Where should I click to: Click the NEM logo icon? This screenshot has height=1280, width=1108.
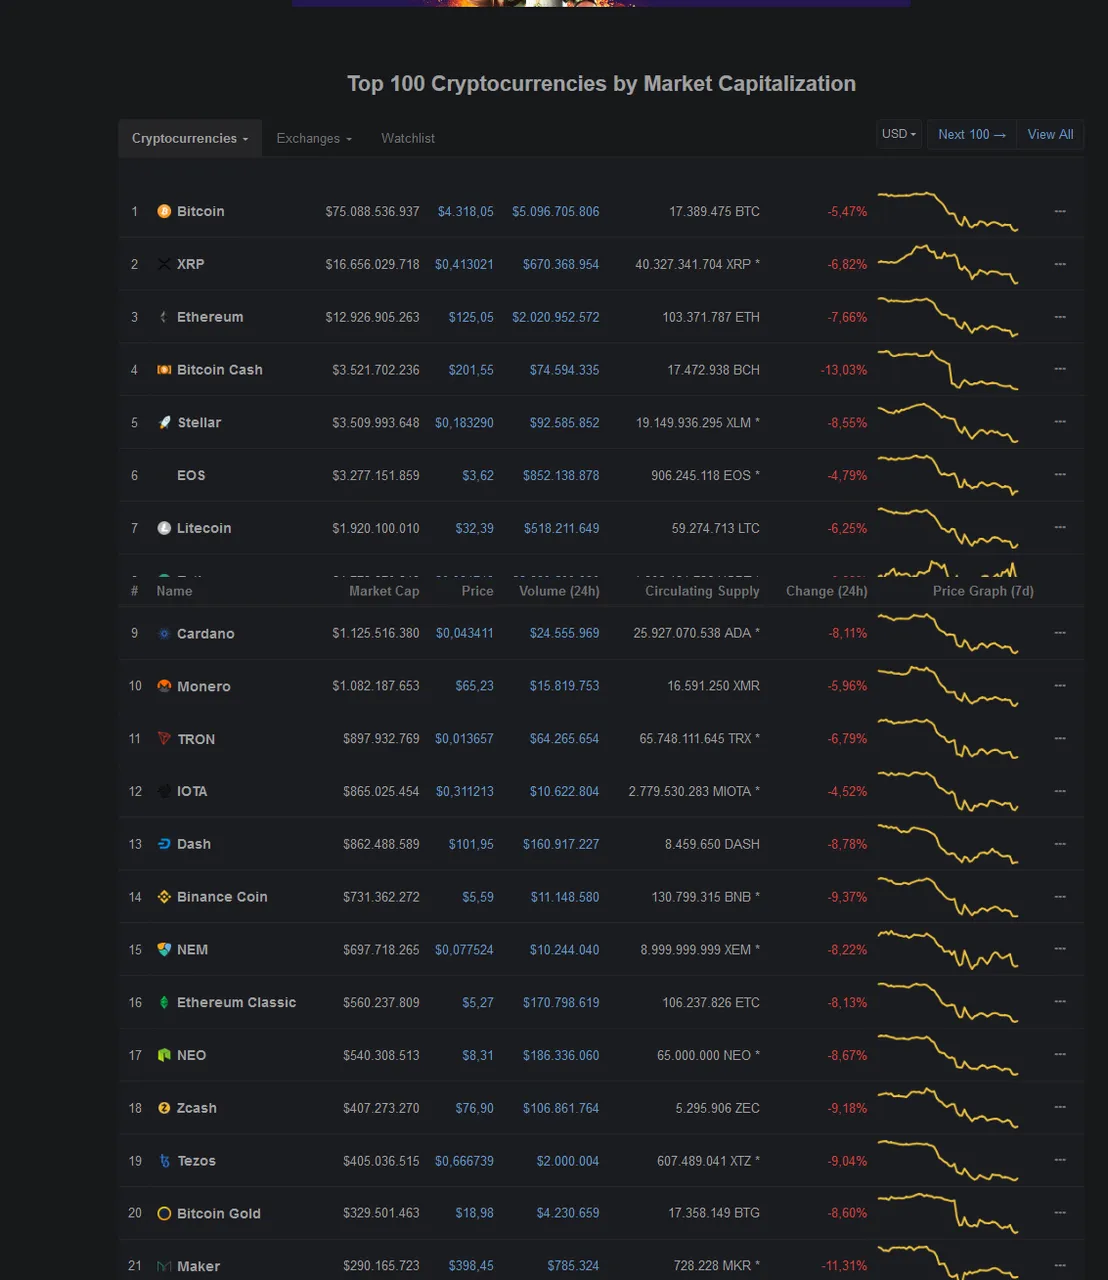pyautogui.click(x=164, y=950)
